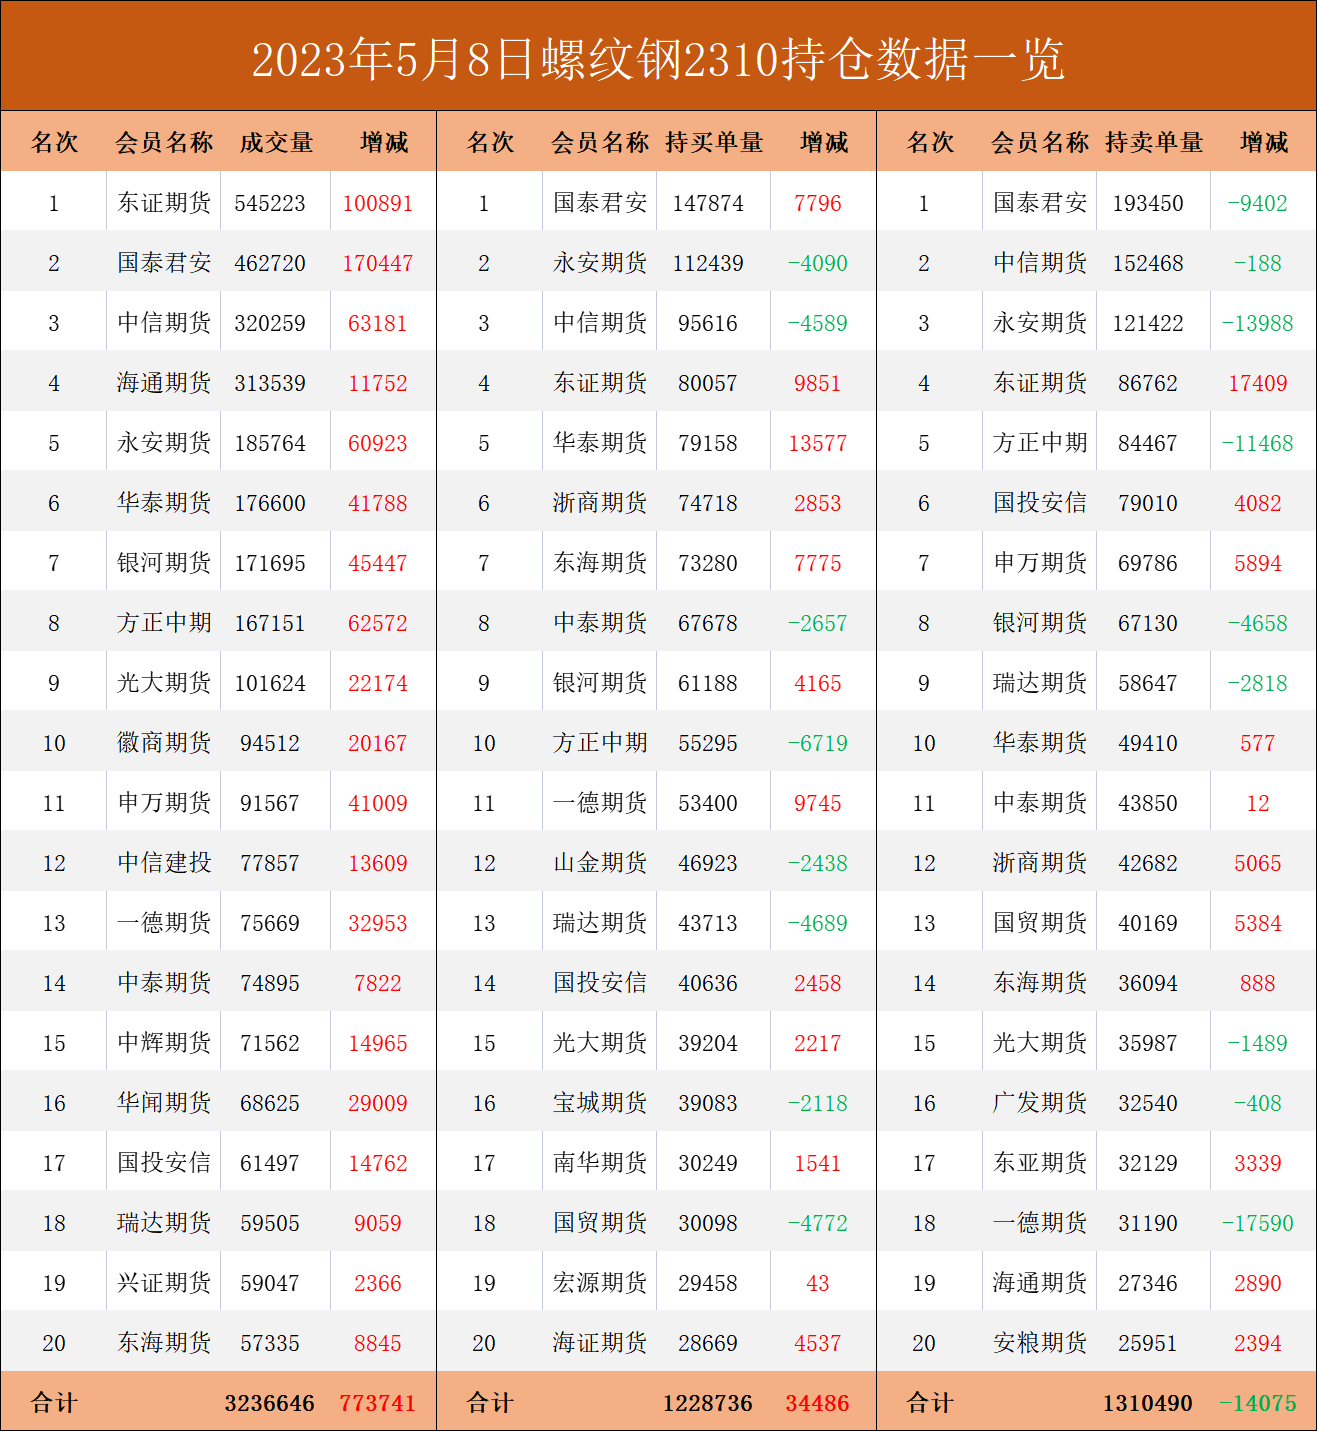Viewport: 1318px width, 1432px height.
Task: Click the long position value 147874
Action: pos(708,203)
